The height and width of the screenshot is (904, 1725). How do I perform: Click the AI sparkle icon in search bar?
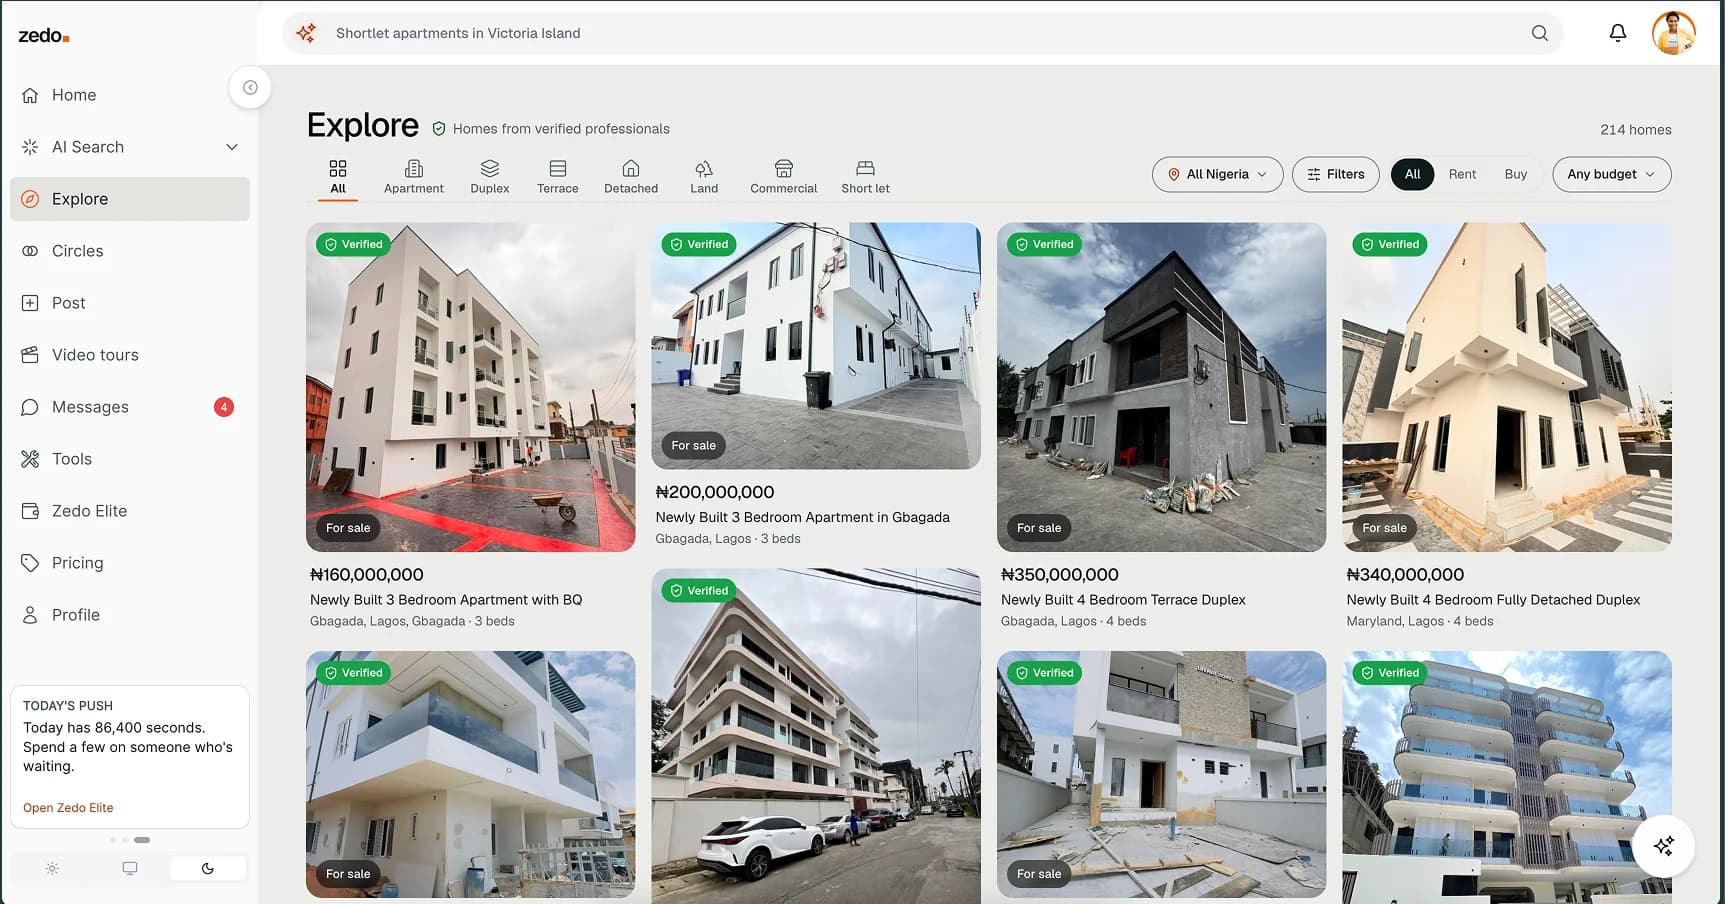point(306,33)
